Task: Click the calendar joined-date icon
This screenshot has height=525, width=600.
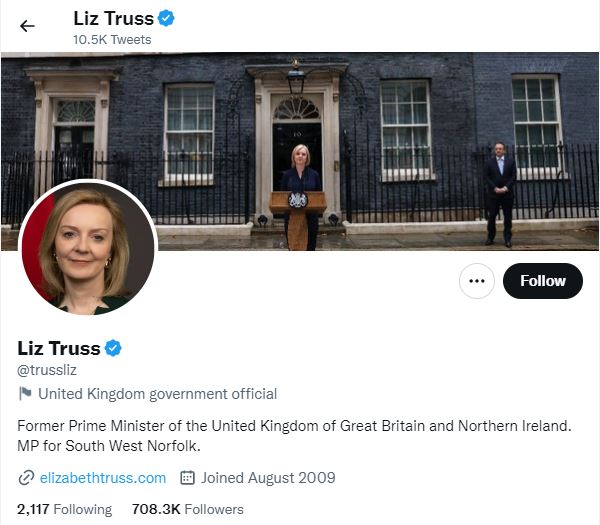Action: pos(188,478)
